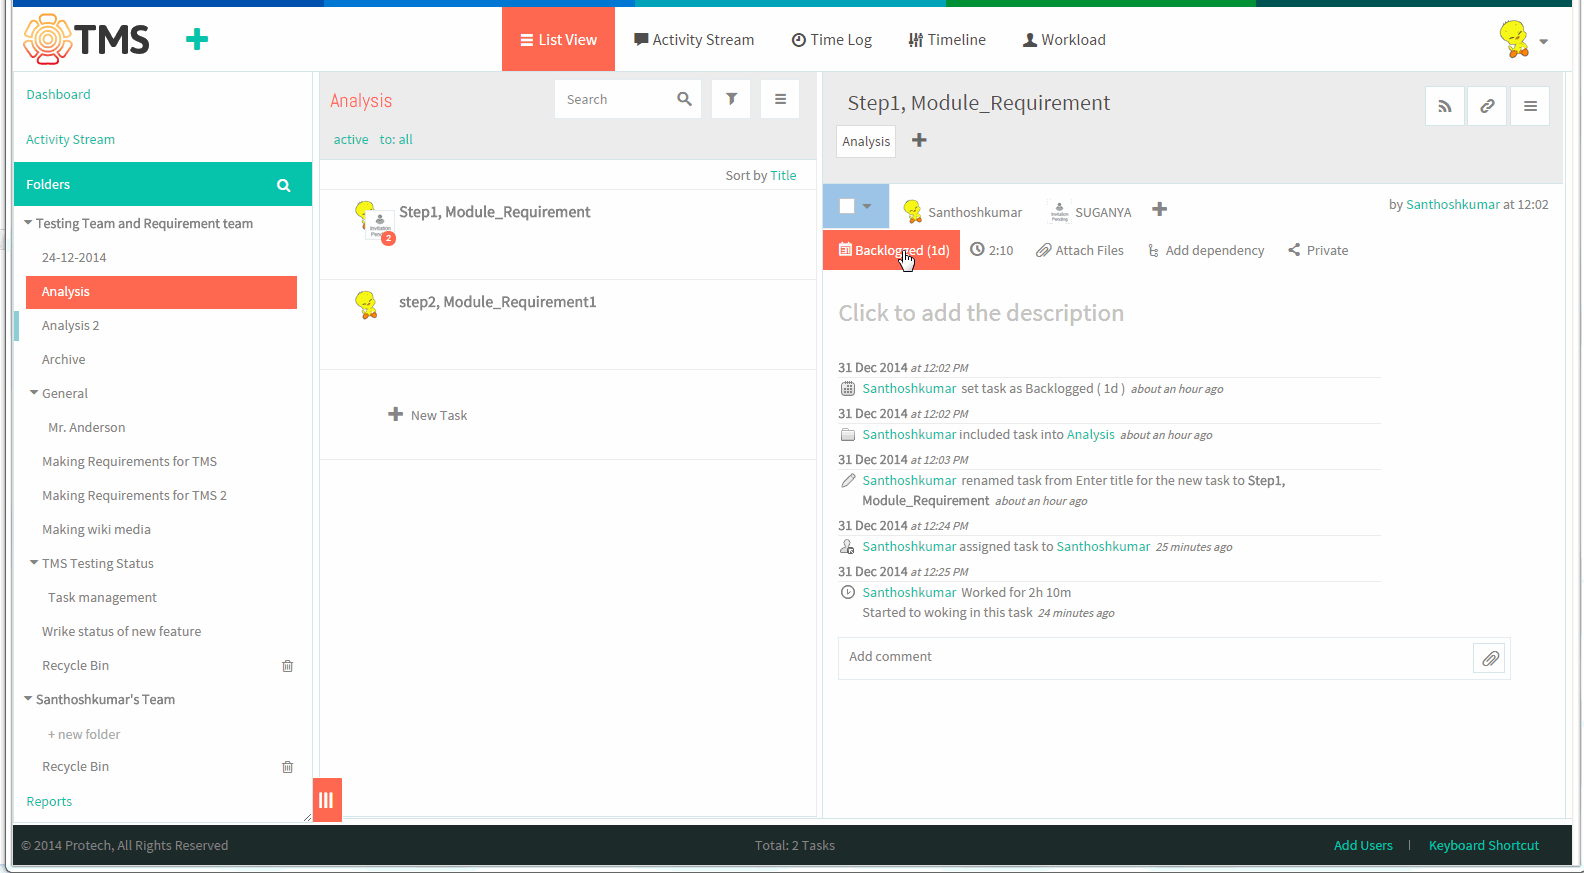Image resolution: width=1584 pixels, height=873 pixels.
Task: Collapse the General folder
Action: 34,393
